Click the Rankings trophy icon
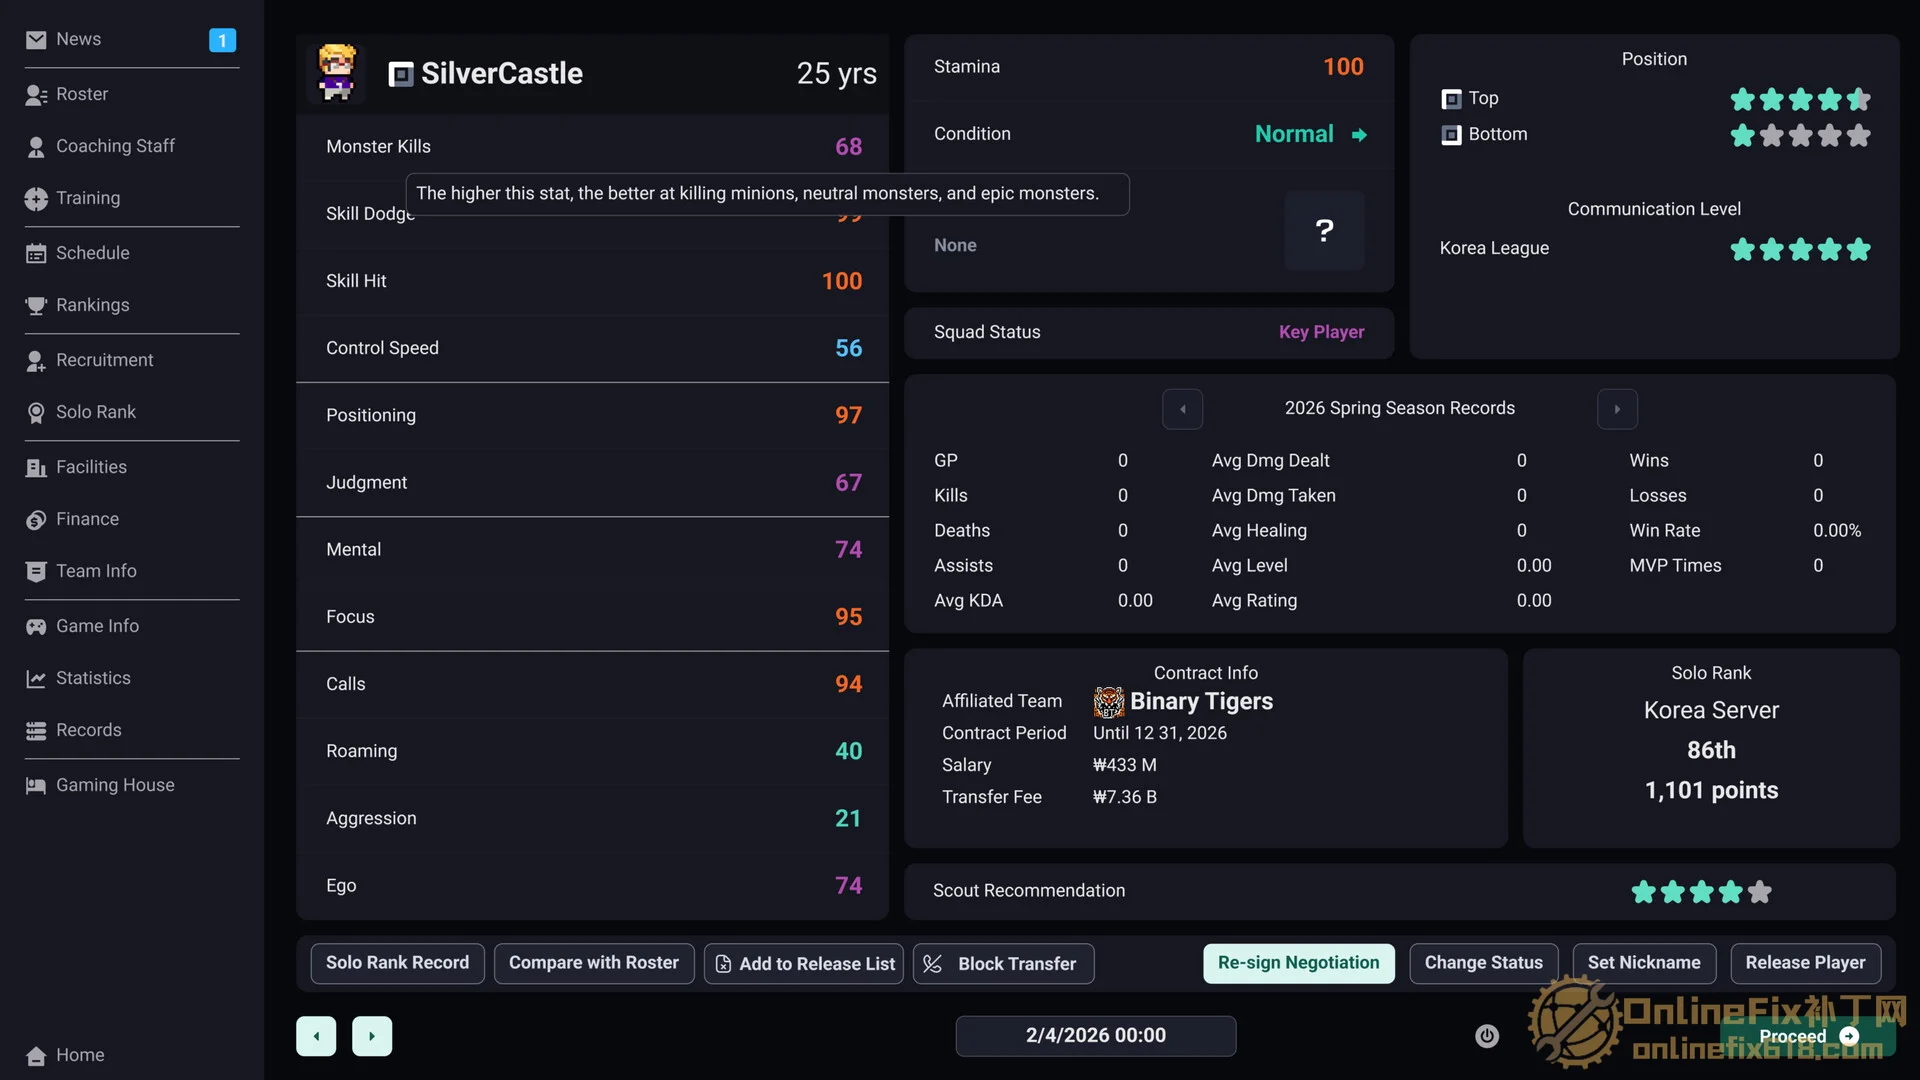The image size is (1920, 1080). click(36, 306)
